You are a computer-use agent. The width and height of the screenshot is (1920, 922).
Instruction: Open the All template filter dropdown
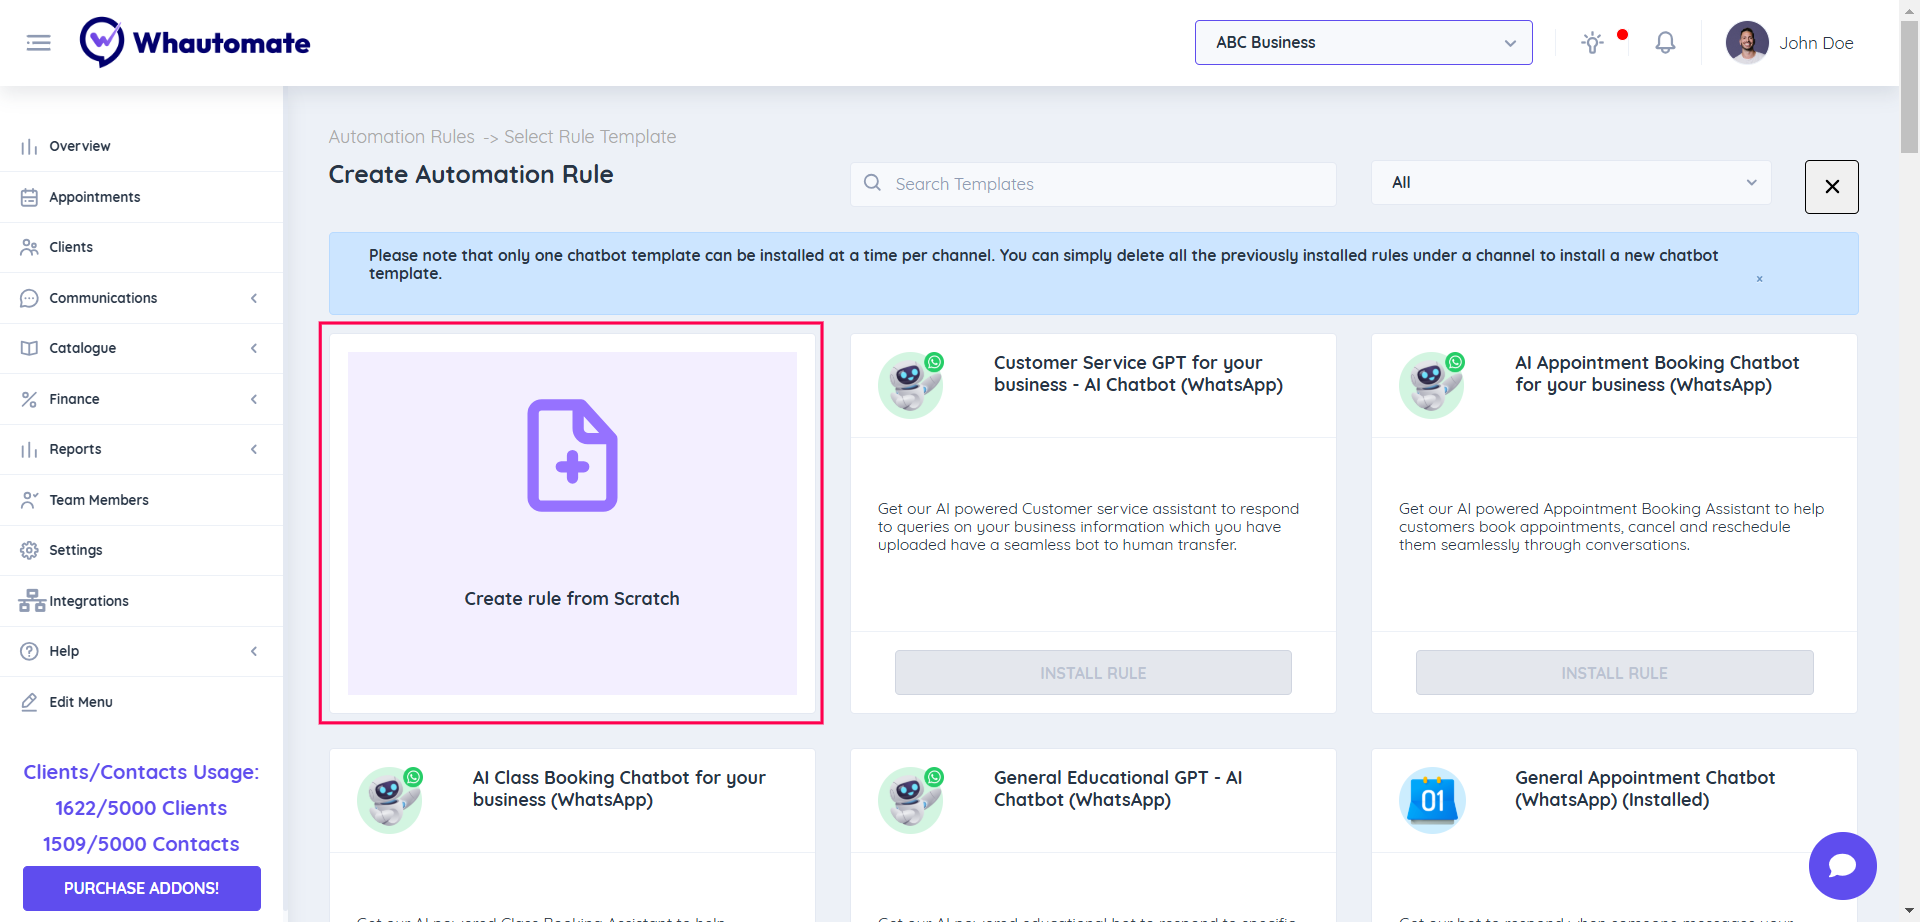tap(1570, 183)
